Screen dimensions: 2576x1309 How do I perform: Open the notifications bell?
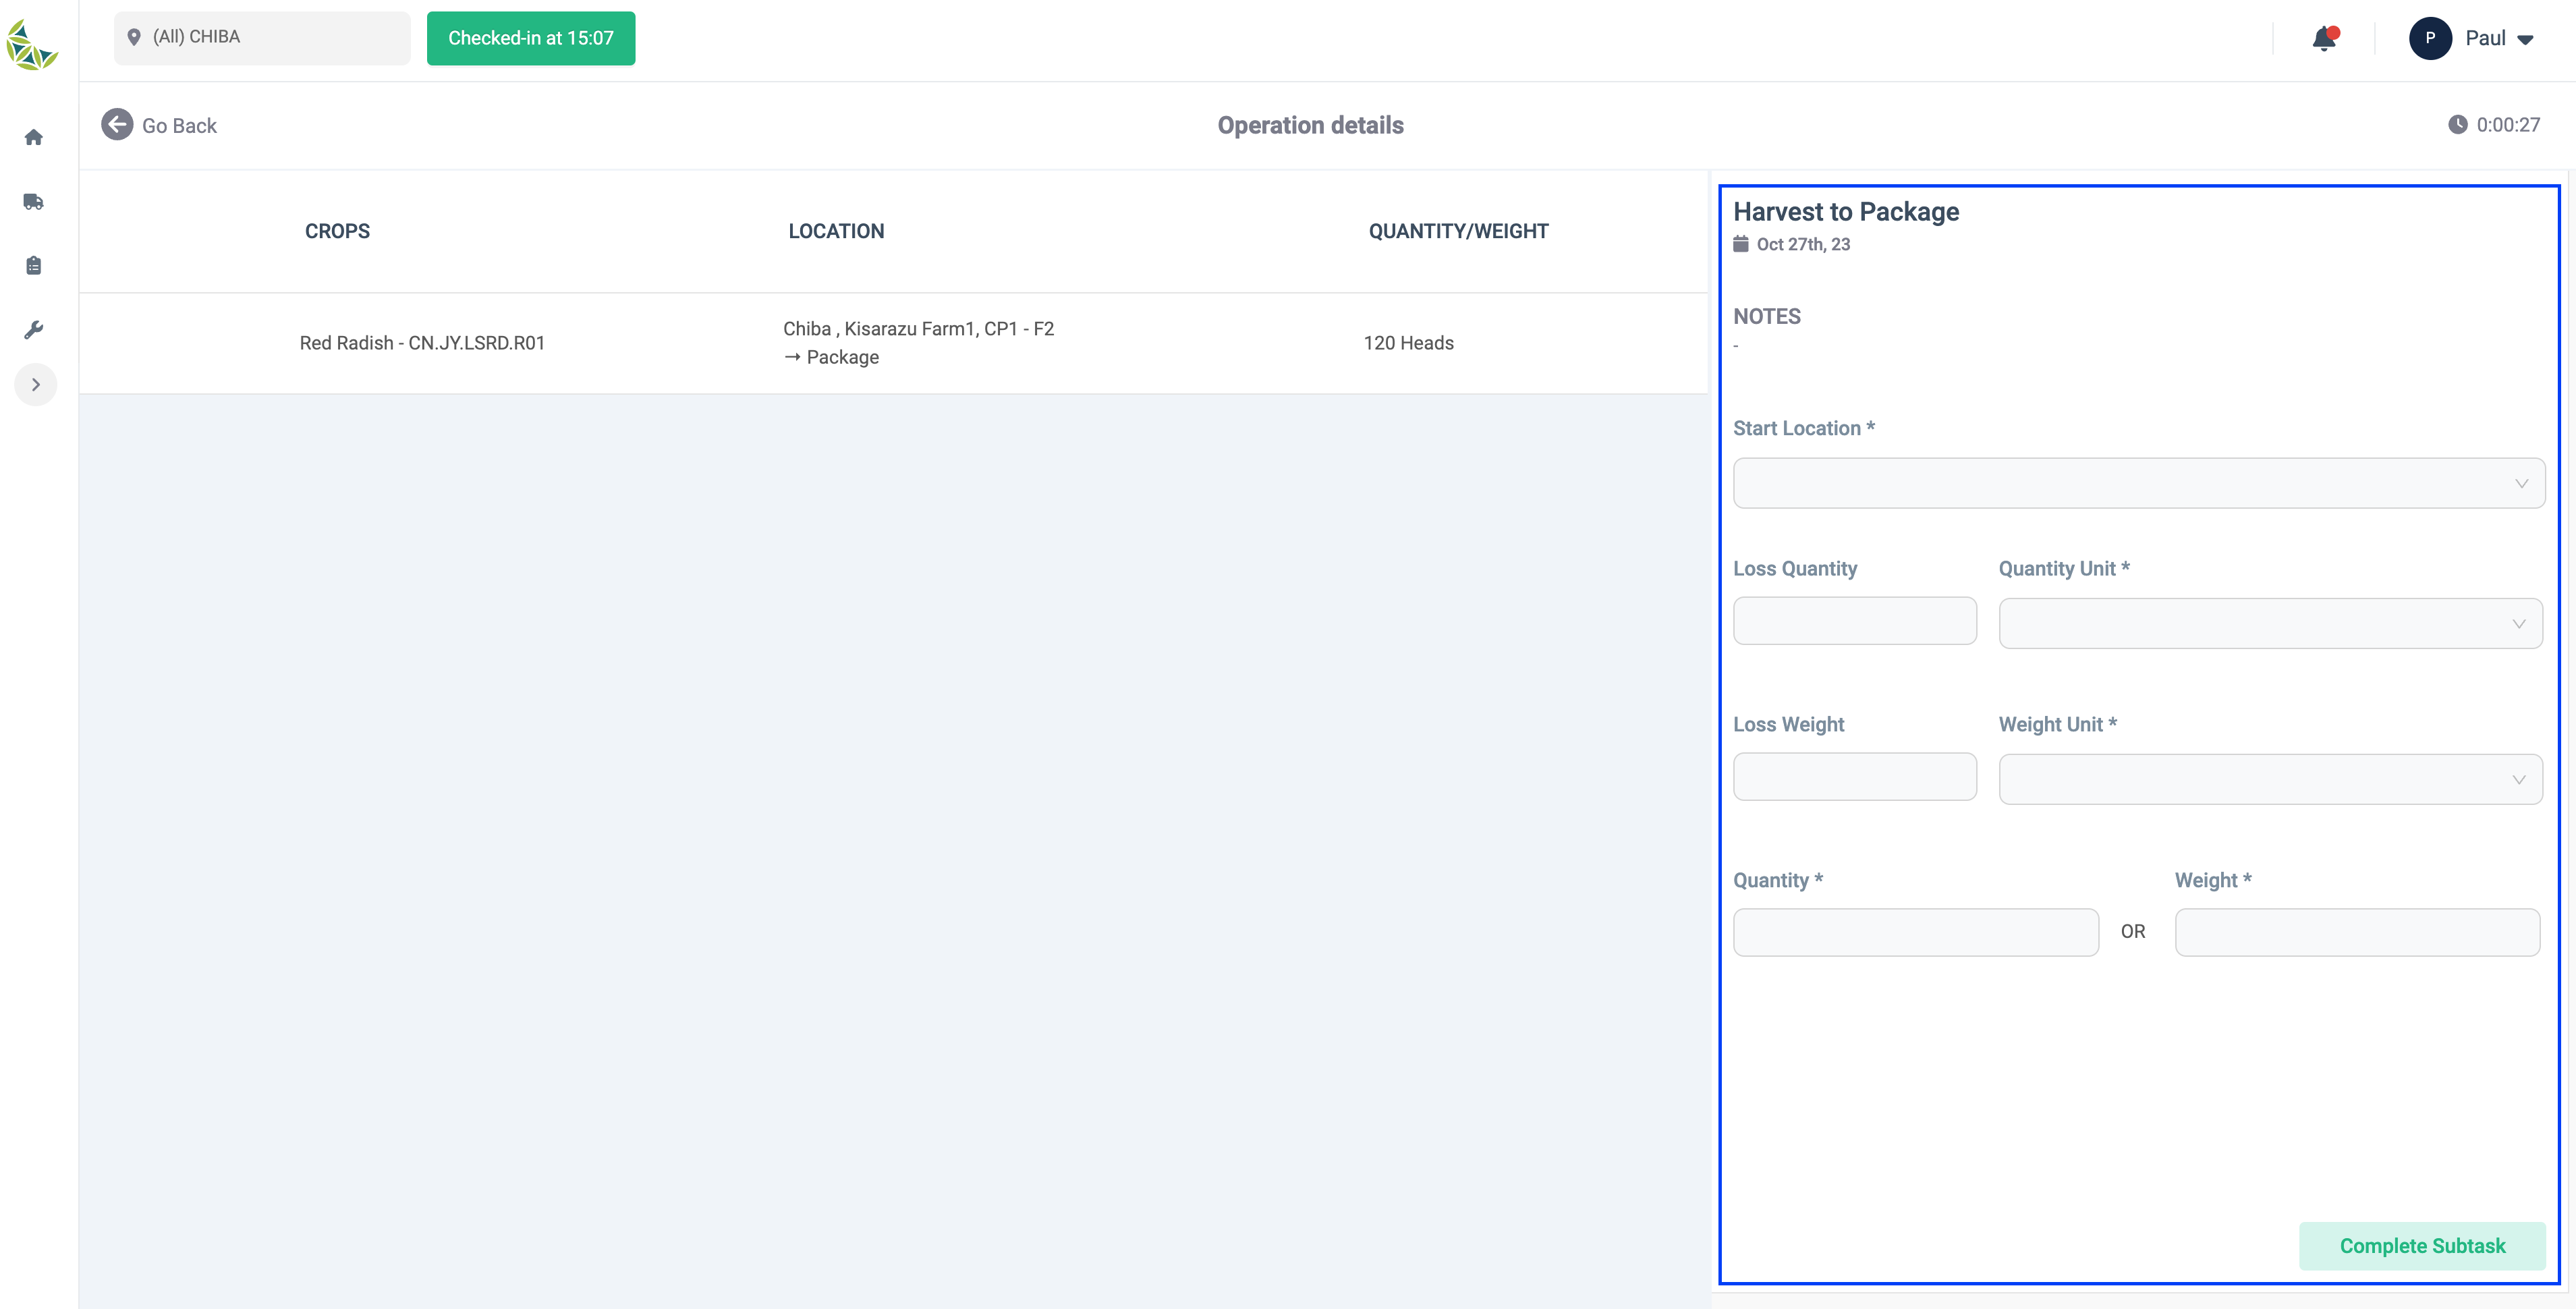point(2324,39)
